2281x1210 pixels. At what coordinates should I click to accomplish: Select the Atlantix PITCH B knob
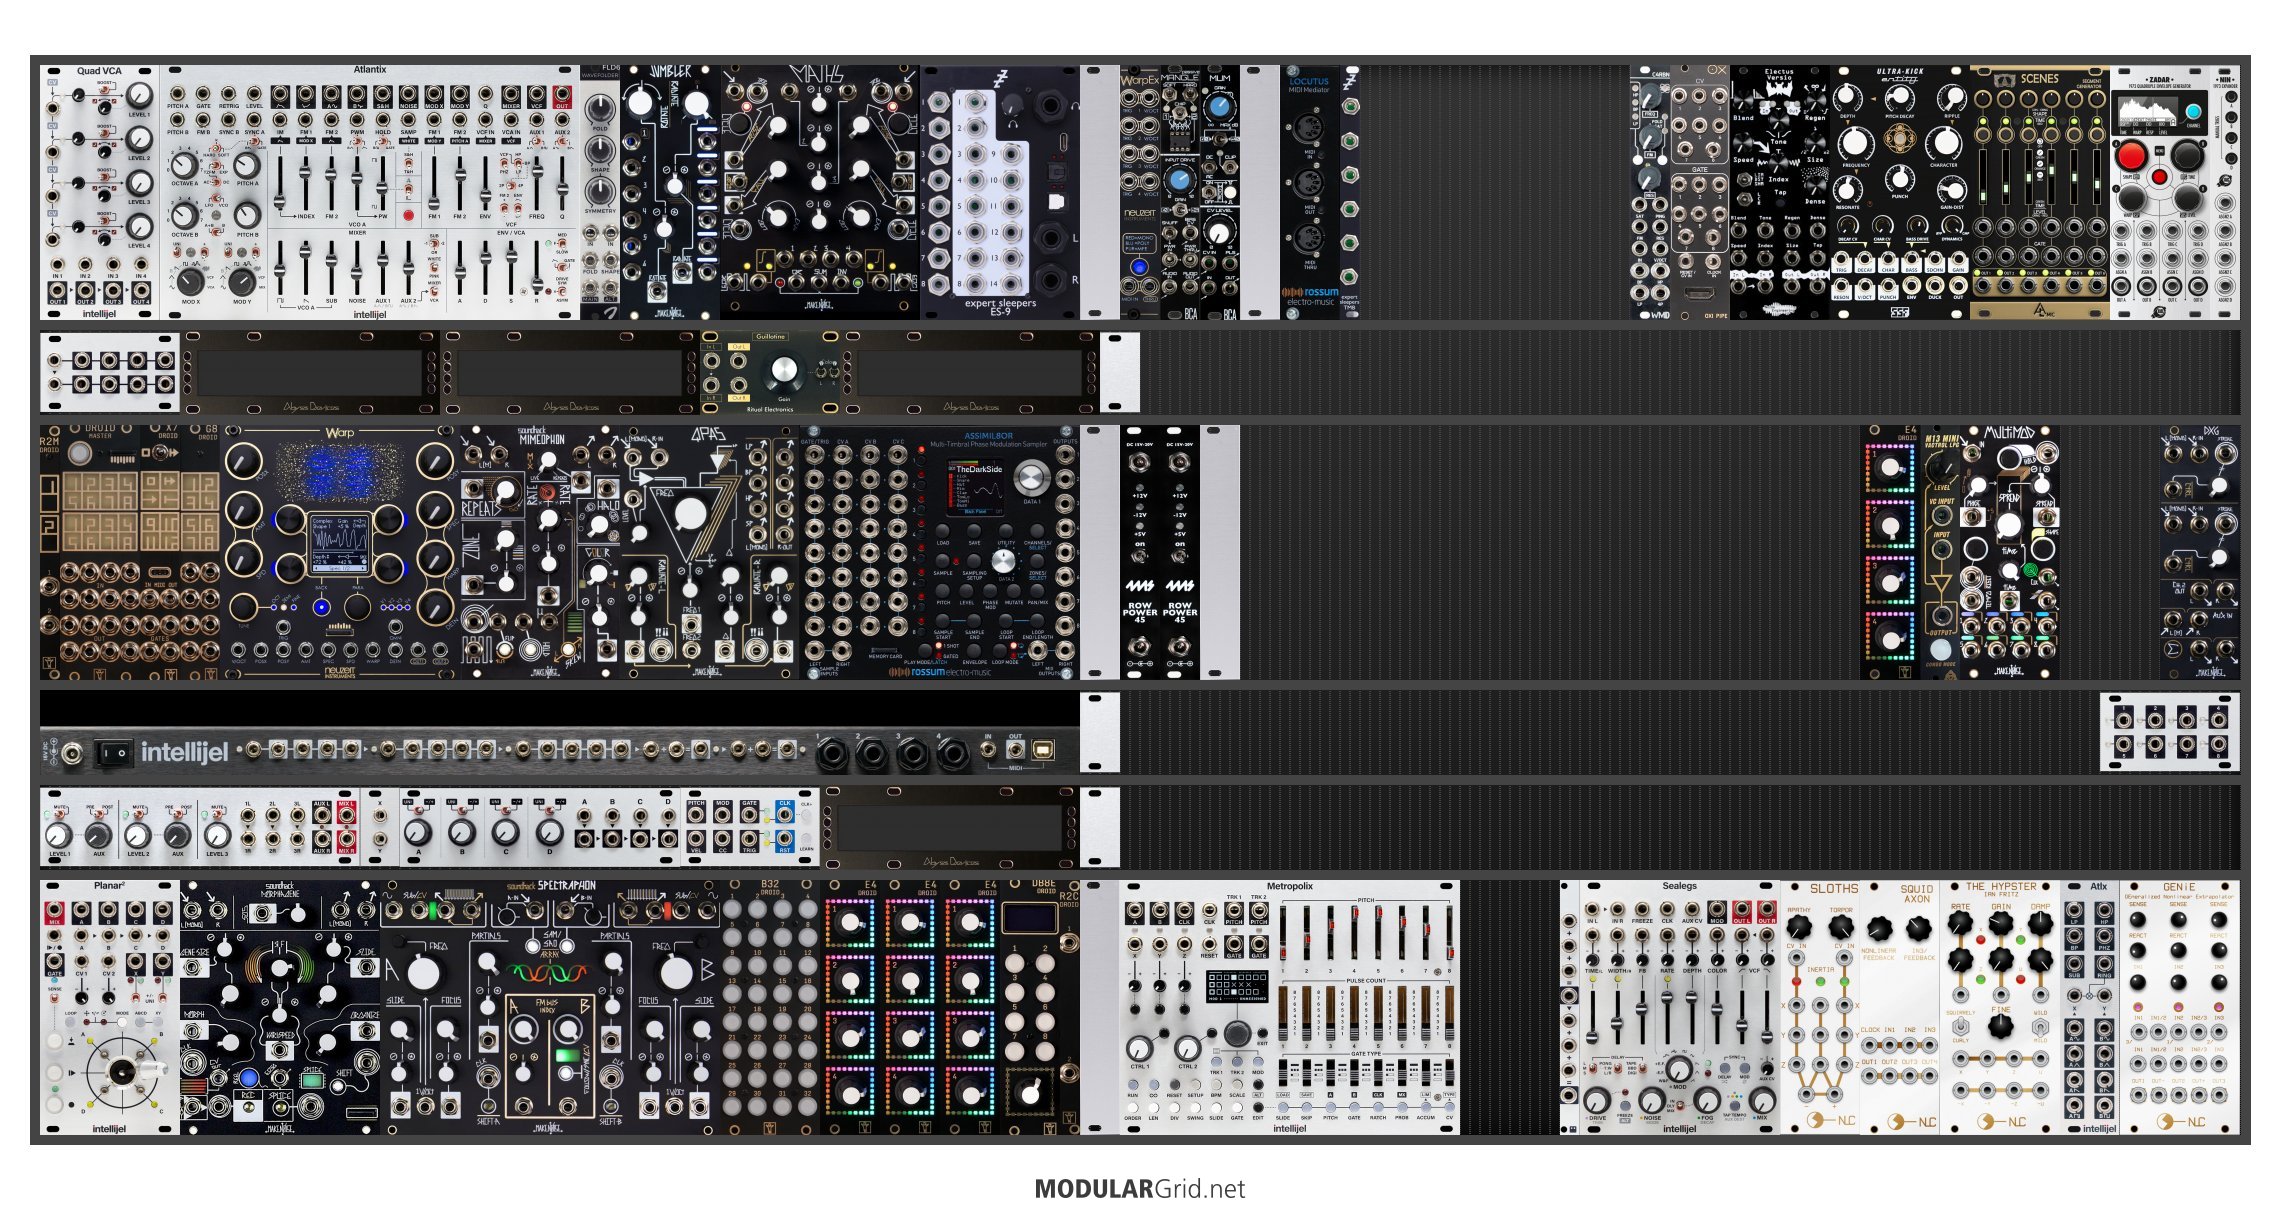pyautogui.click(x=247, y=213)
